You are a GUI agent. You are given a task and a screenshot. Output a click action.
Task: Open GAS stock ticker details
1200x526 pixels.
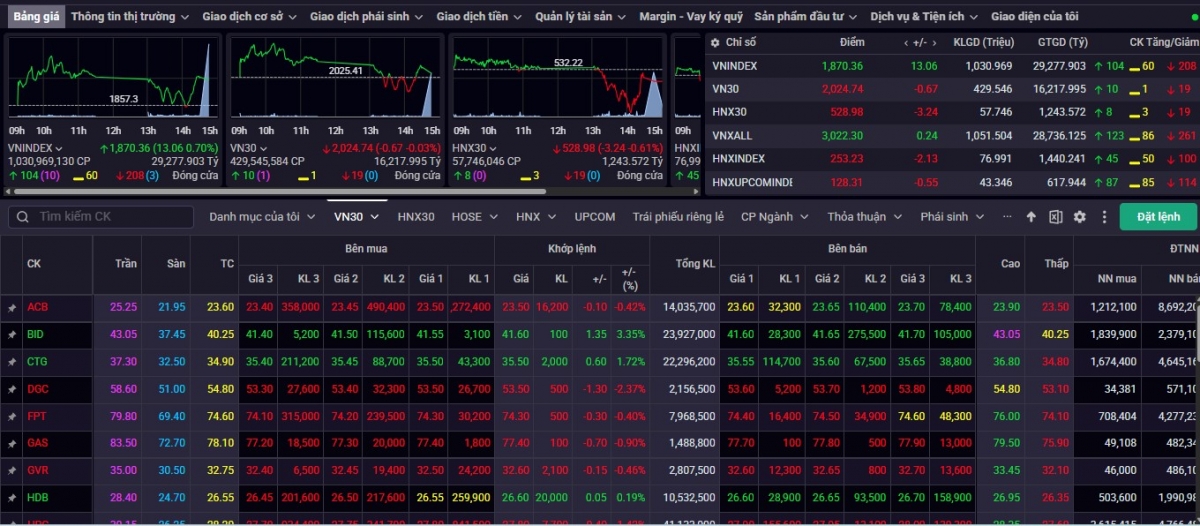(37, 442)
